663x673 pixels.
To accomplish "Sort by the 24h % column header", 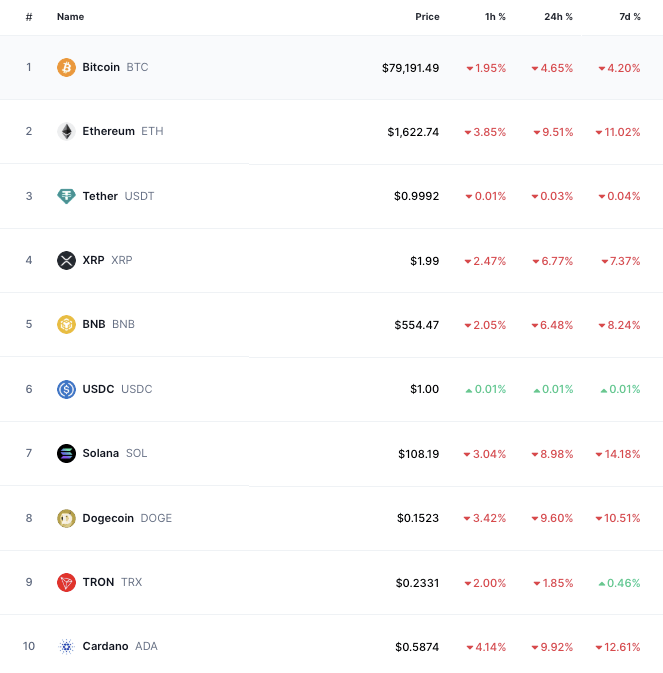I will pyautogui.click(x=558, y=17).
